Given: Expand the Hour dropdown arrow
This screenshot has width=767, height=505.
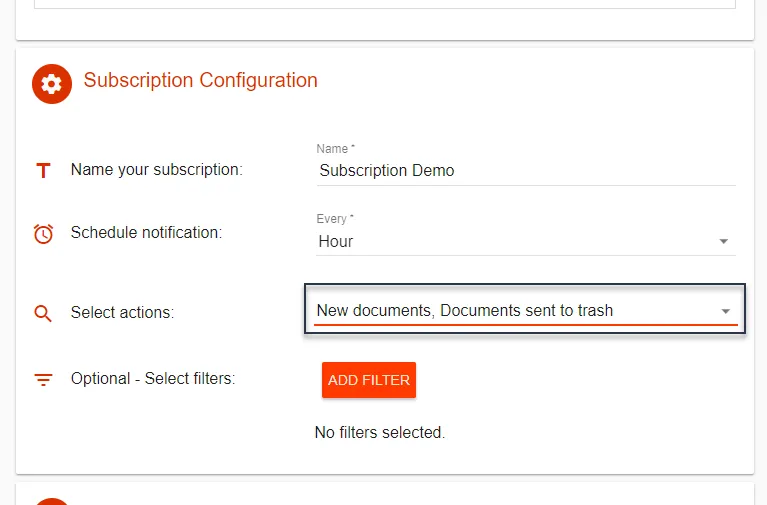Looking at the screenshot, I should click(723, 241).
